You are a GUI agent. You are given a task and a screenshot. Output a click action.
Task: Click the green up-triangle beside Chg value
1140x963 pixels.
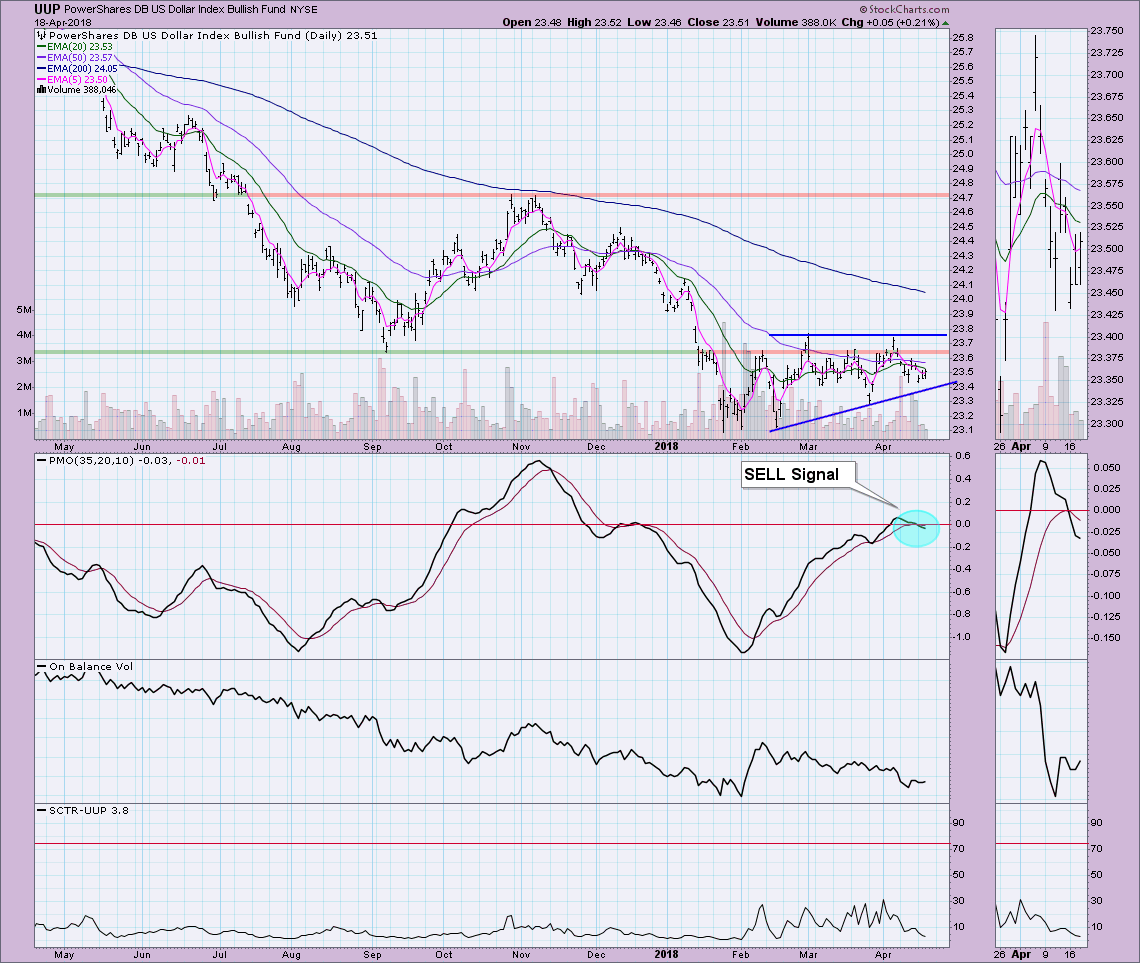click(x=945, y=23)
